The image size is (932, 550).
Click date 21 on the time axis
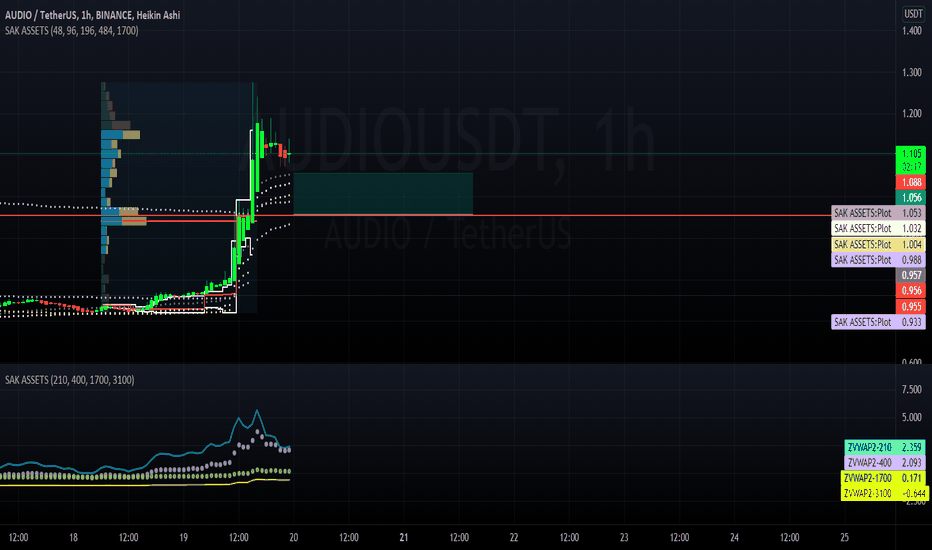click(404, 538)
